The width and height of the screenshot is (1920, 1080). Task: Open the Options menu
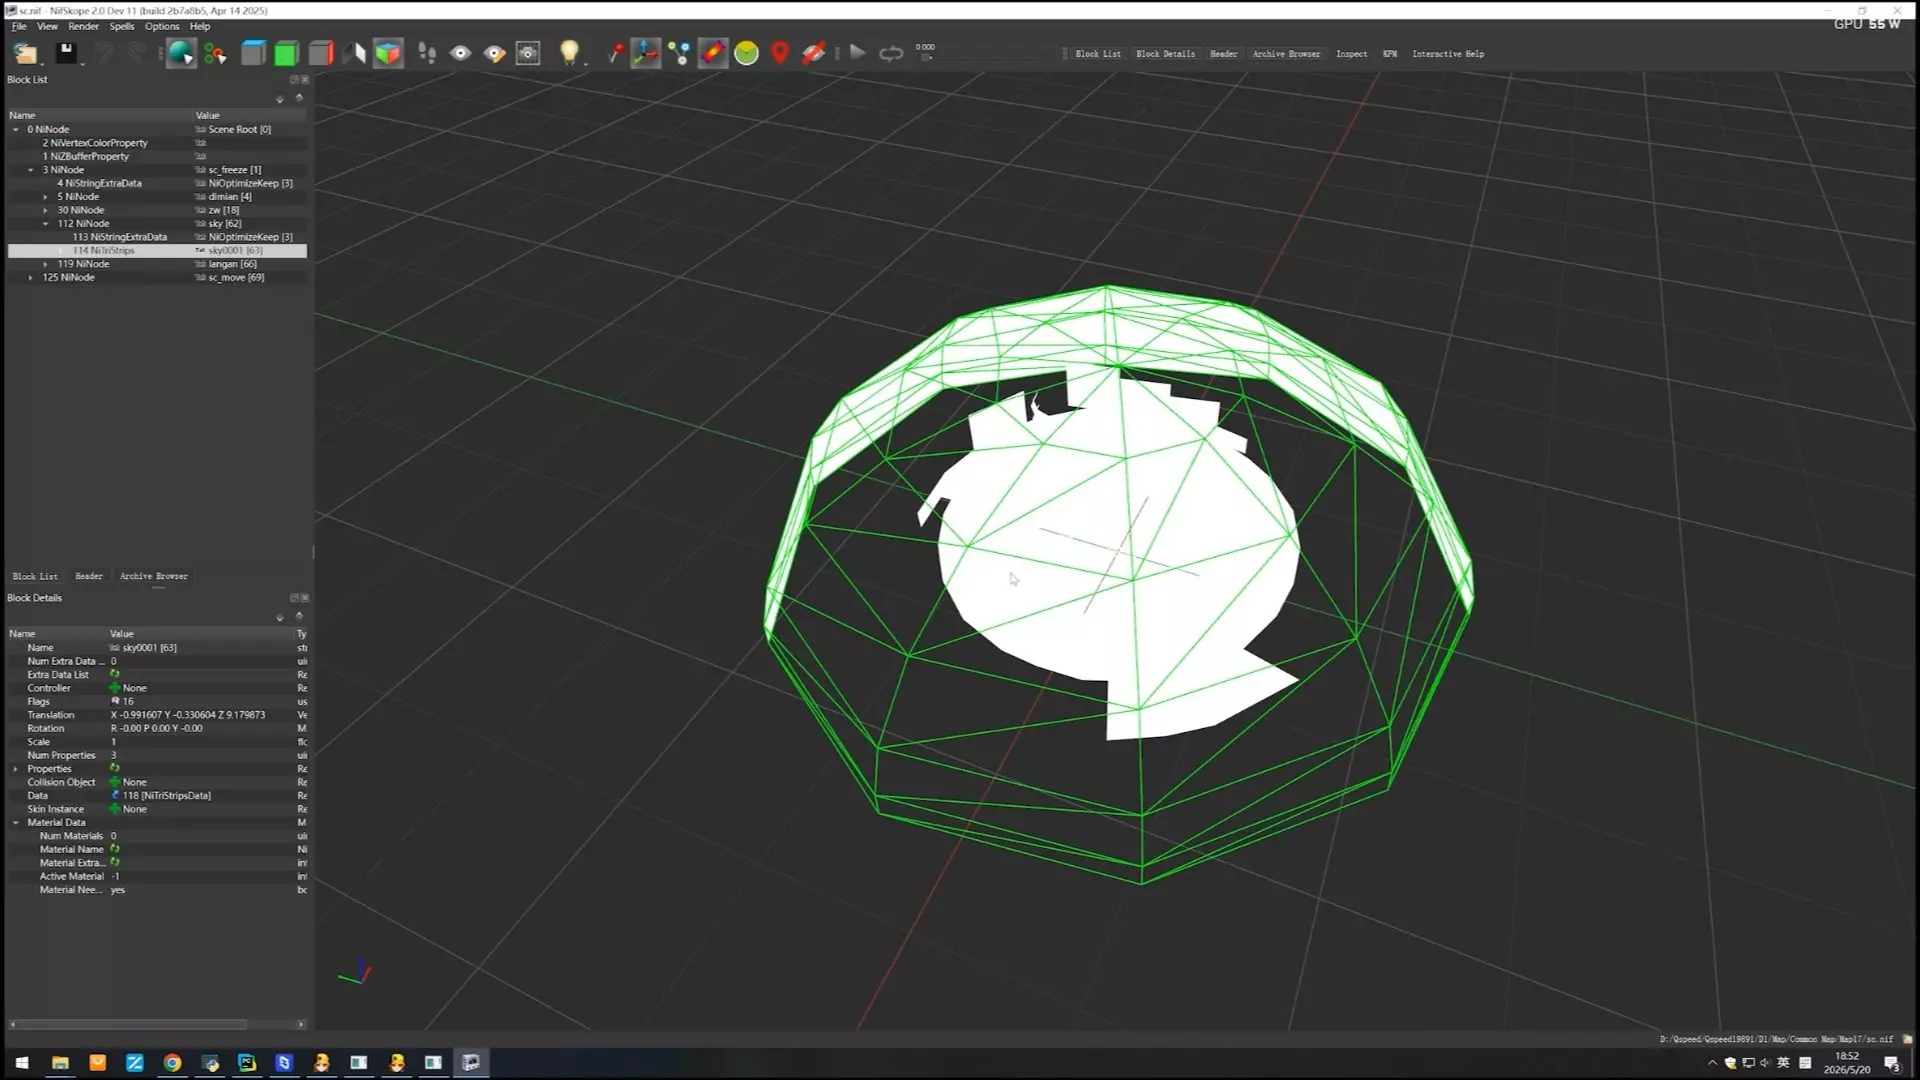click(x=162, y=27)
